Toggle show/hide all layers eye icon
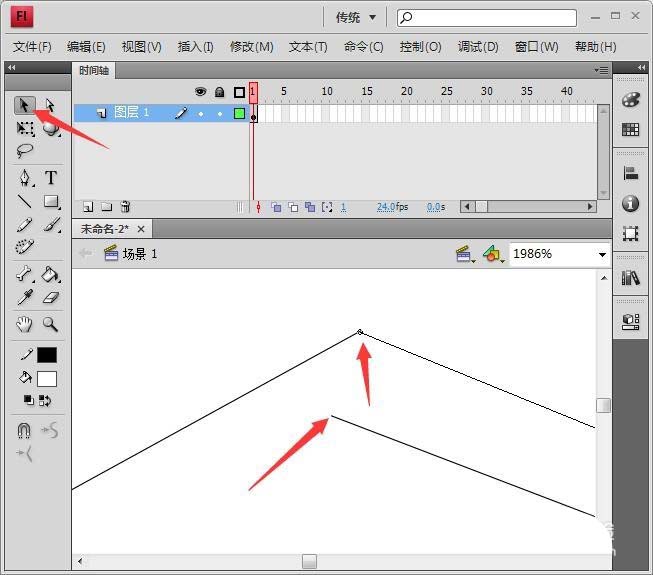This screenshot has height=575, width=653. pos(200,92)
